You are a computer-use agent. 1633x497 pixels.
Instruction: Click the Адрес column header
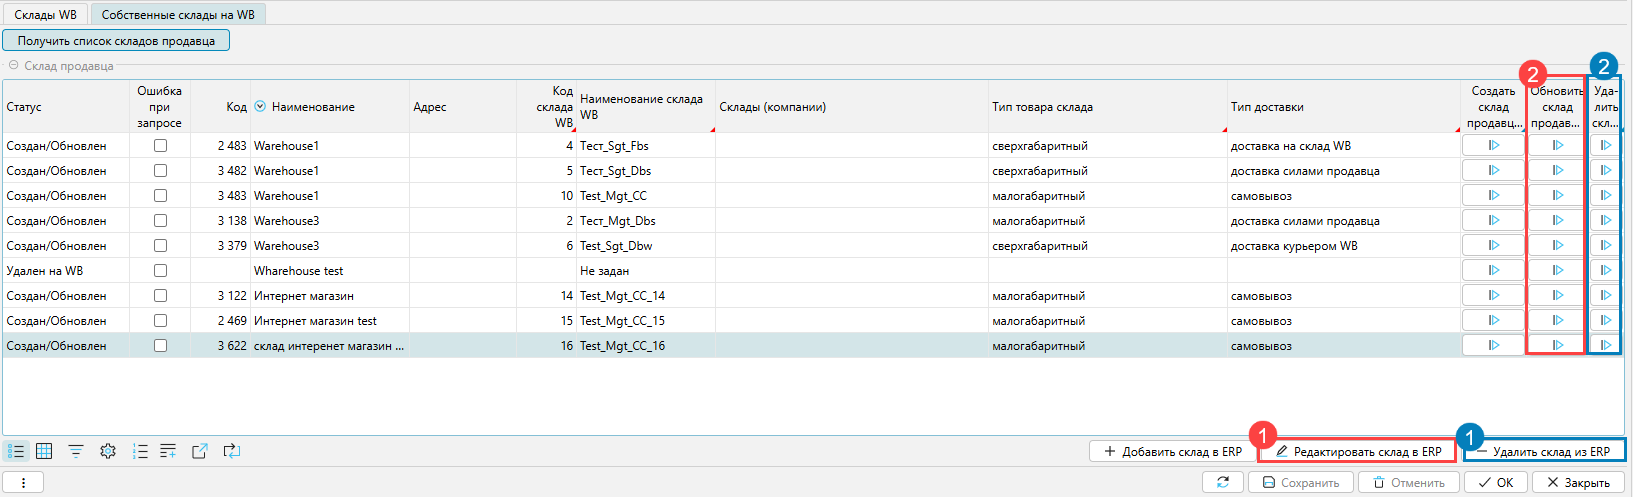pyautogui.click(x=463, y=107)
